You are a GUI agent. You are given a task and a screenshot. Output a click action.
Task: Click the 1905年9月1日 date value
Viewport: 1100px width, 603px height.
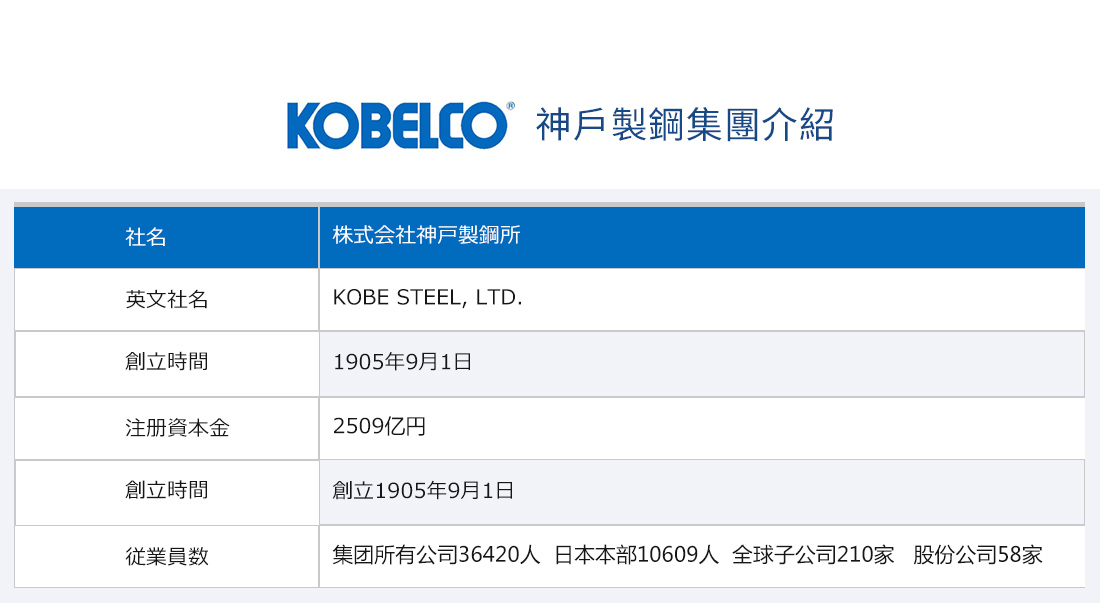[402, 362]
